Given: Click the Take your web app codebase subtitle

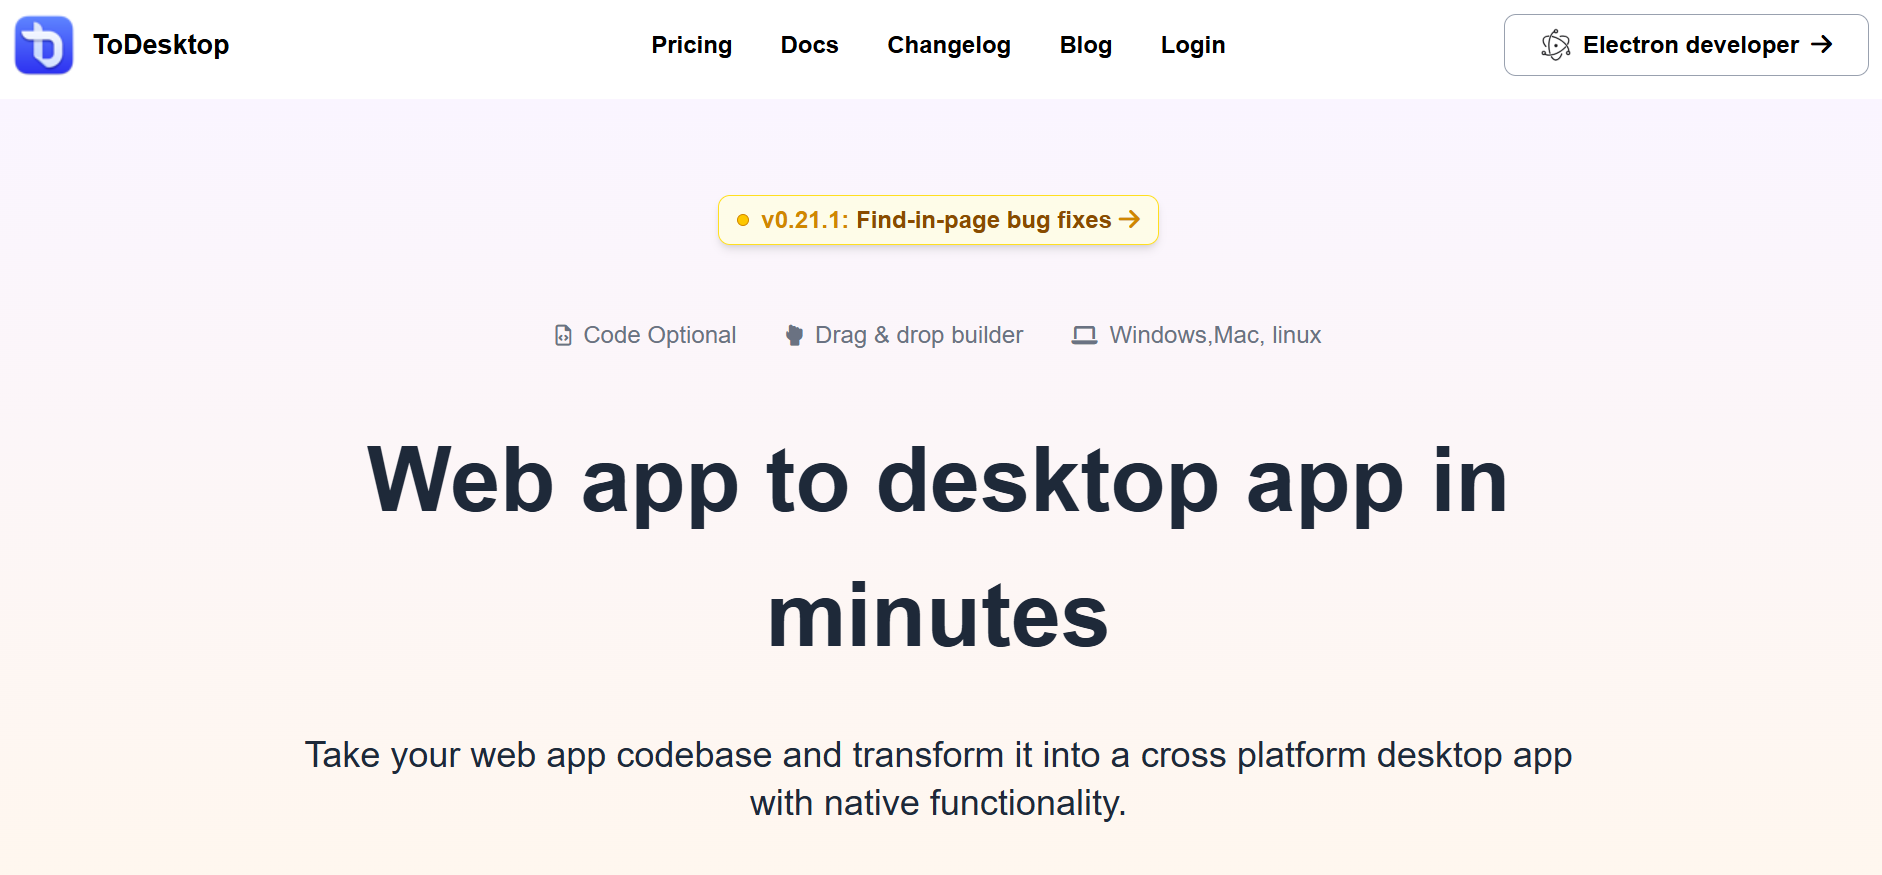Looking at the screenshot, I should 938,779.
